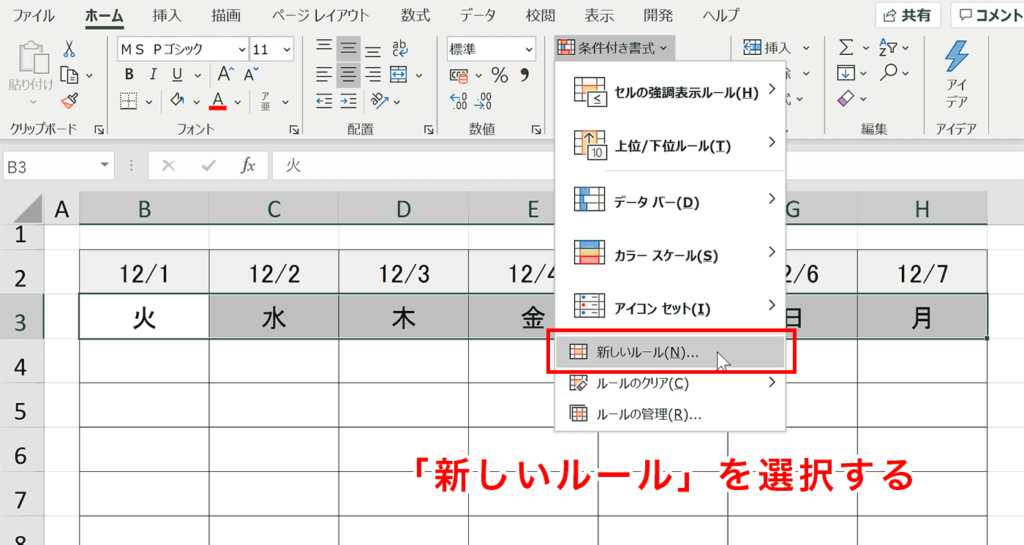Click the fill color paint bucket icon
The height and width of the screenshot is (545, 1024).
pyautogui.click(x=177, y=101)
